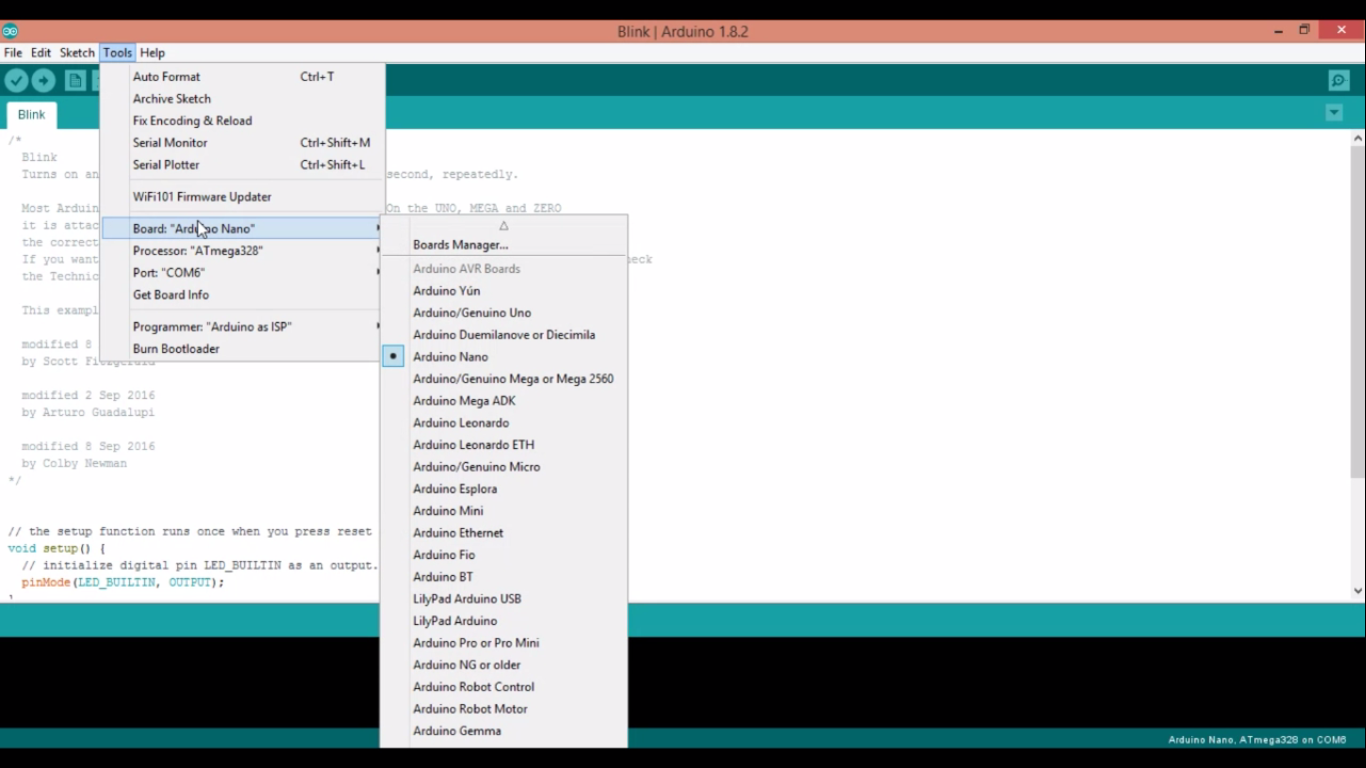1366x768 pixels.
Task: Click Serial Plotter in Tools menu
Action: (164, 164)
